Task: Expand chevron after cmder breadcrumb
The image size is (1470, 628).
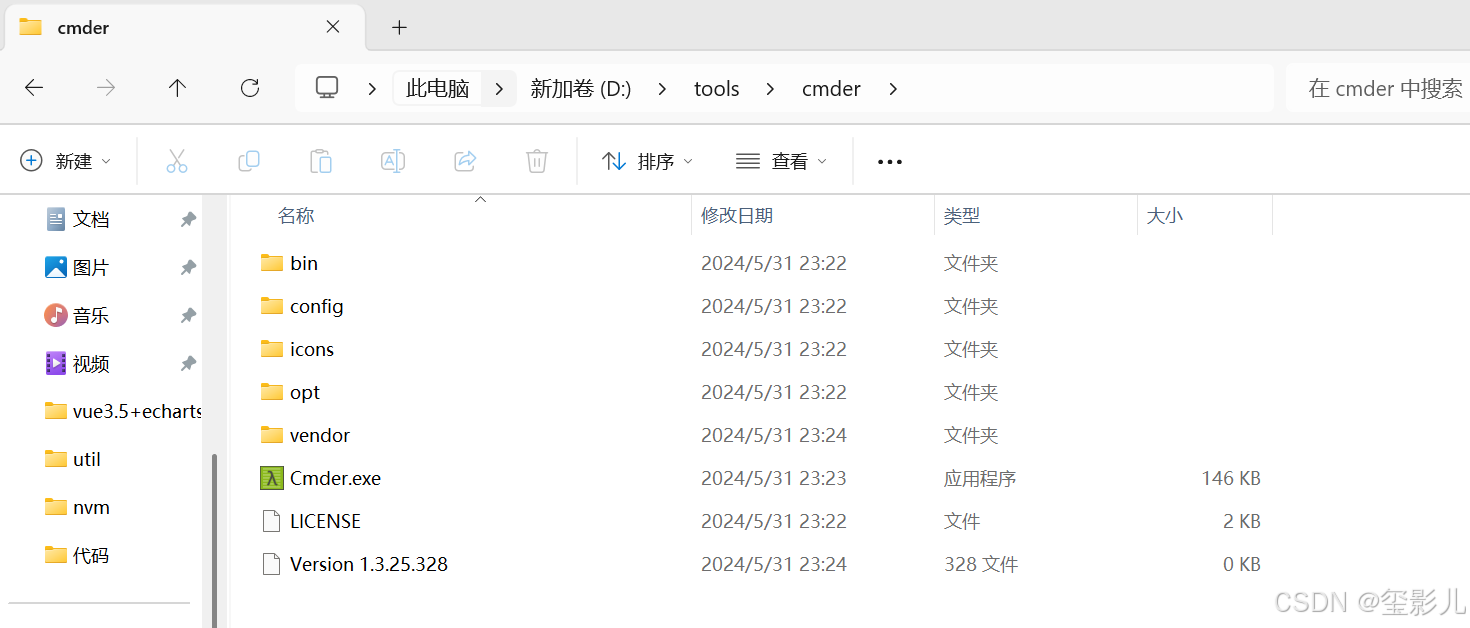Action: pyautogui.click(x=893, y=89)
